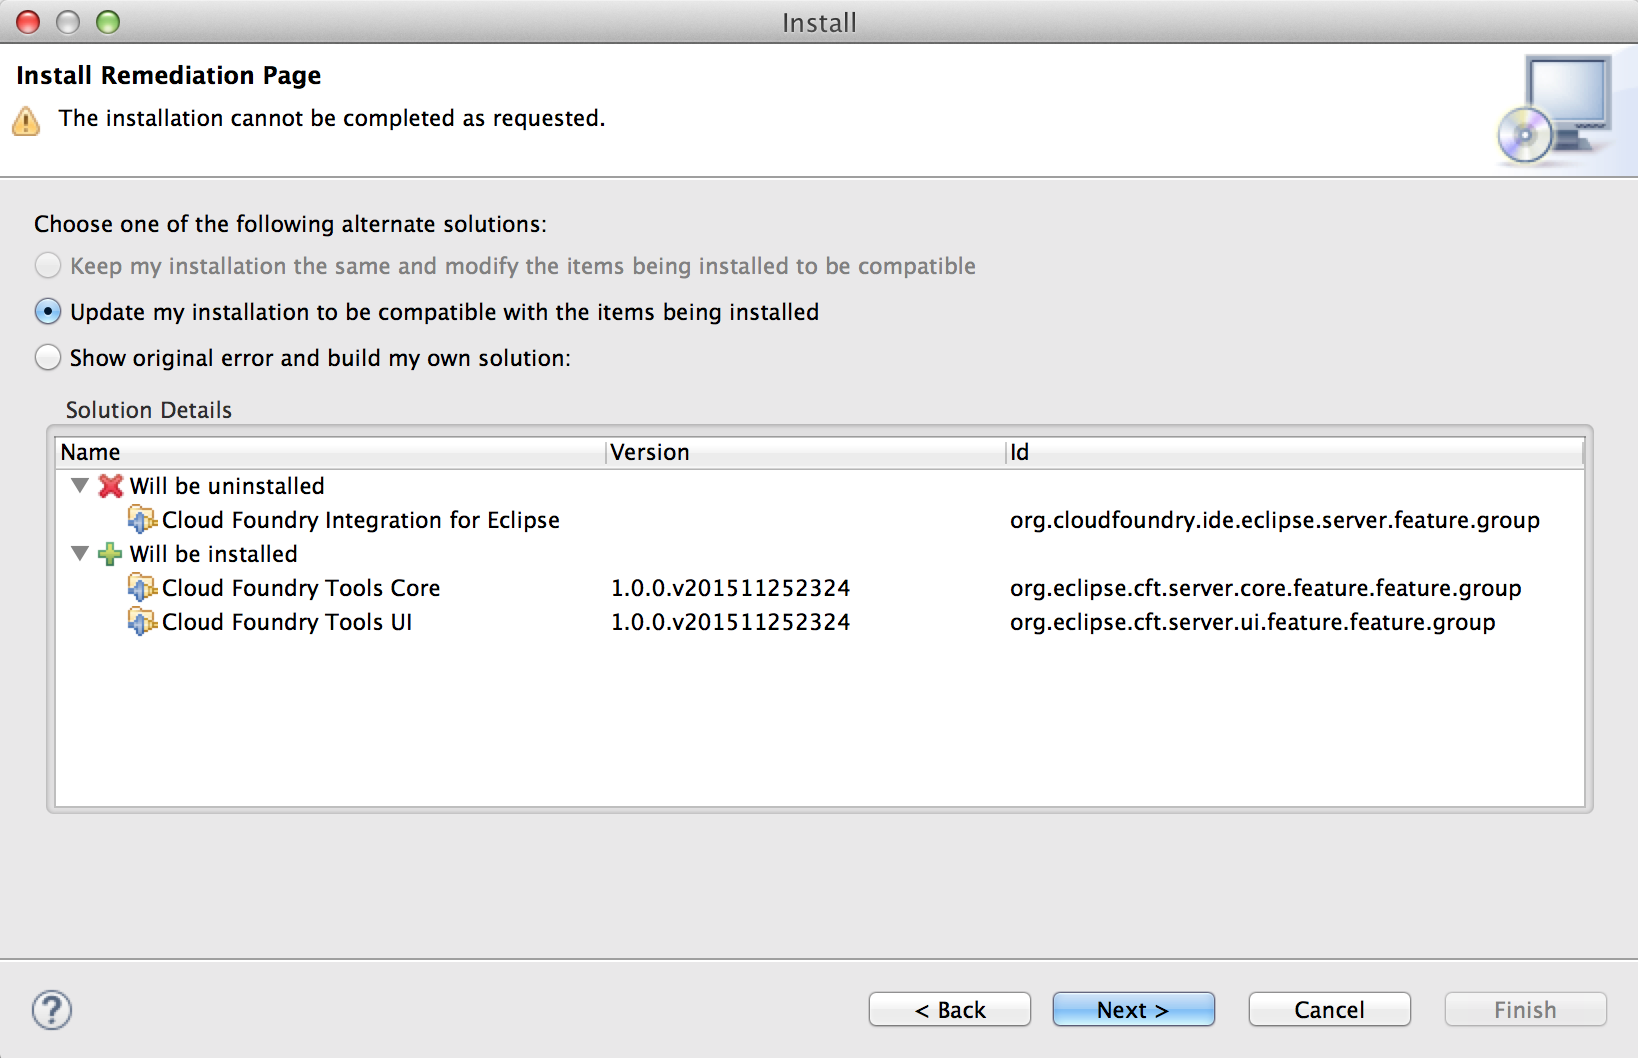Click id 'org.eclipse.cft.server.core.feature.feature.group'
This screenshot has width=1638, height=1058.
click(x=1266, y=588)
